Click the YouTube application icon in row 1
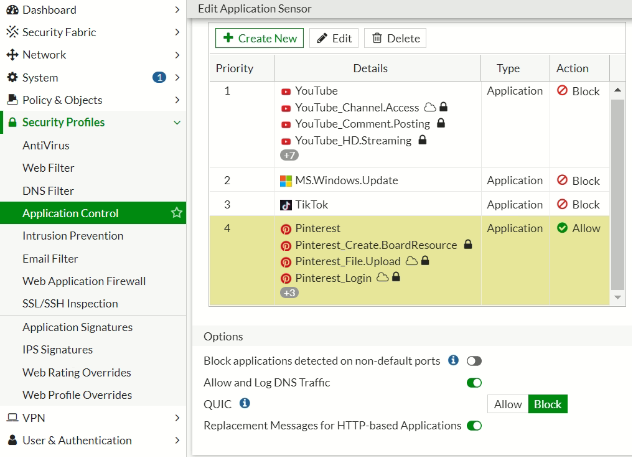This screenshot has width=632, height=457. [x=286, y=91]
